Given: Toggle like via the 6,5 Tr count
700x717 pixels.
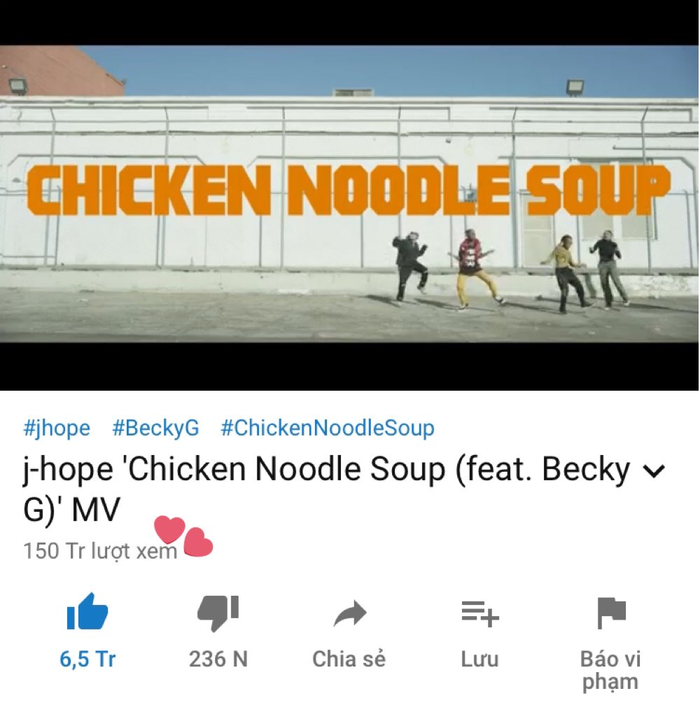Looking at the screenshot, I should pyautogui.click(x=87, y=659).
